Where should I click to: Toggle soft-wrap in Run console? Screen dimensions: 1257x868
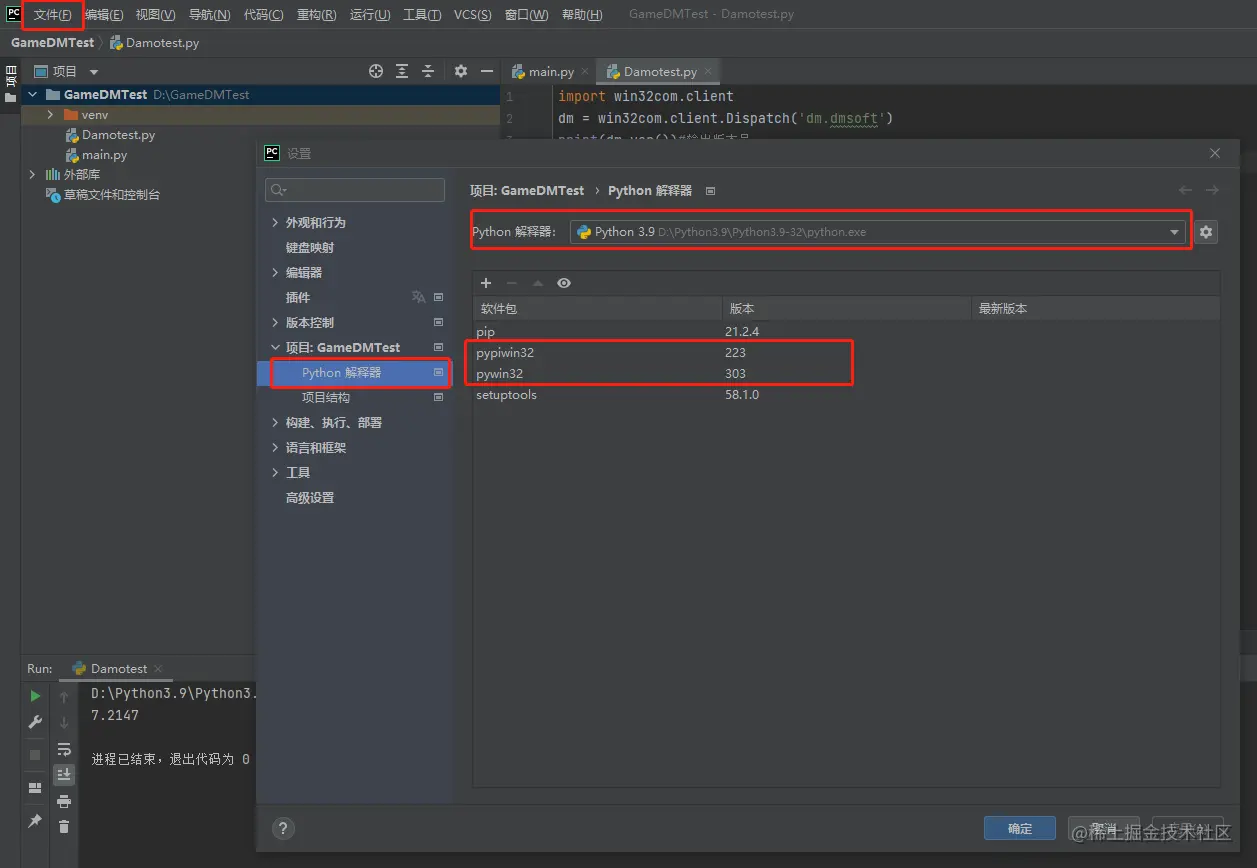64,749
